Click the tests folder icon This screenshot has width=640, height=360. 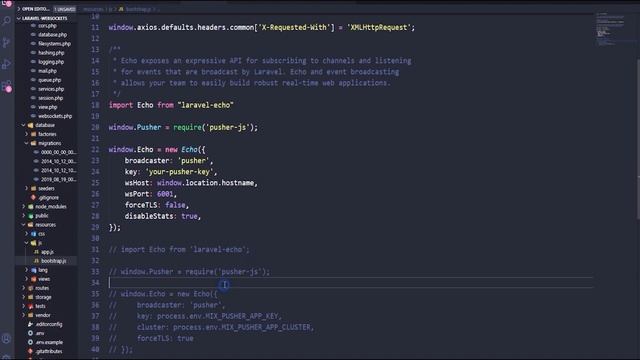(x=31, y=306)
